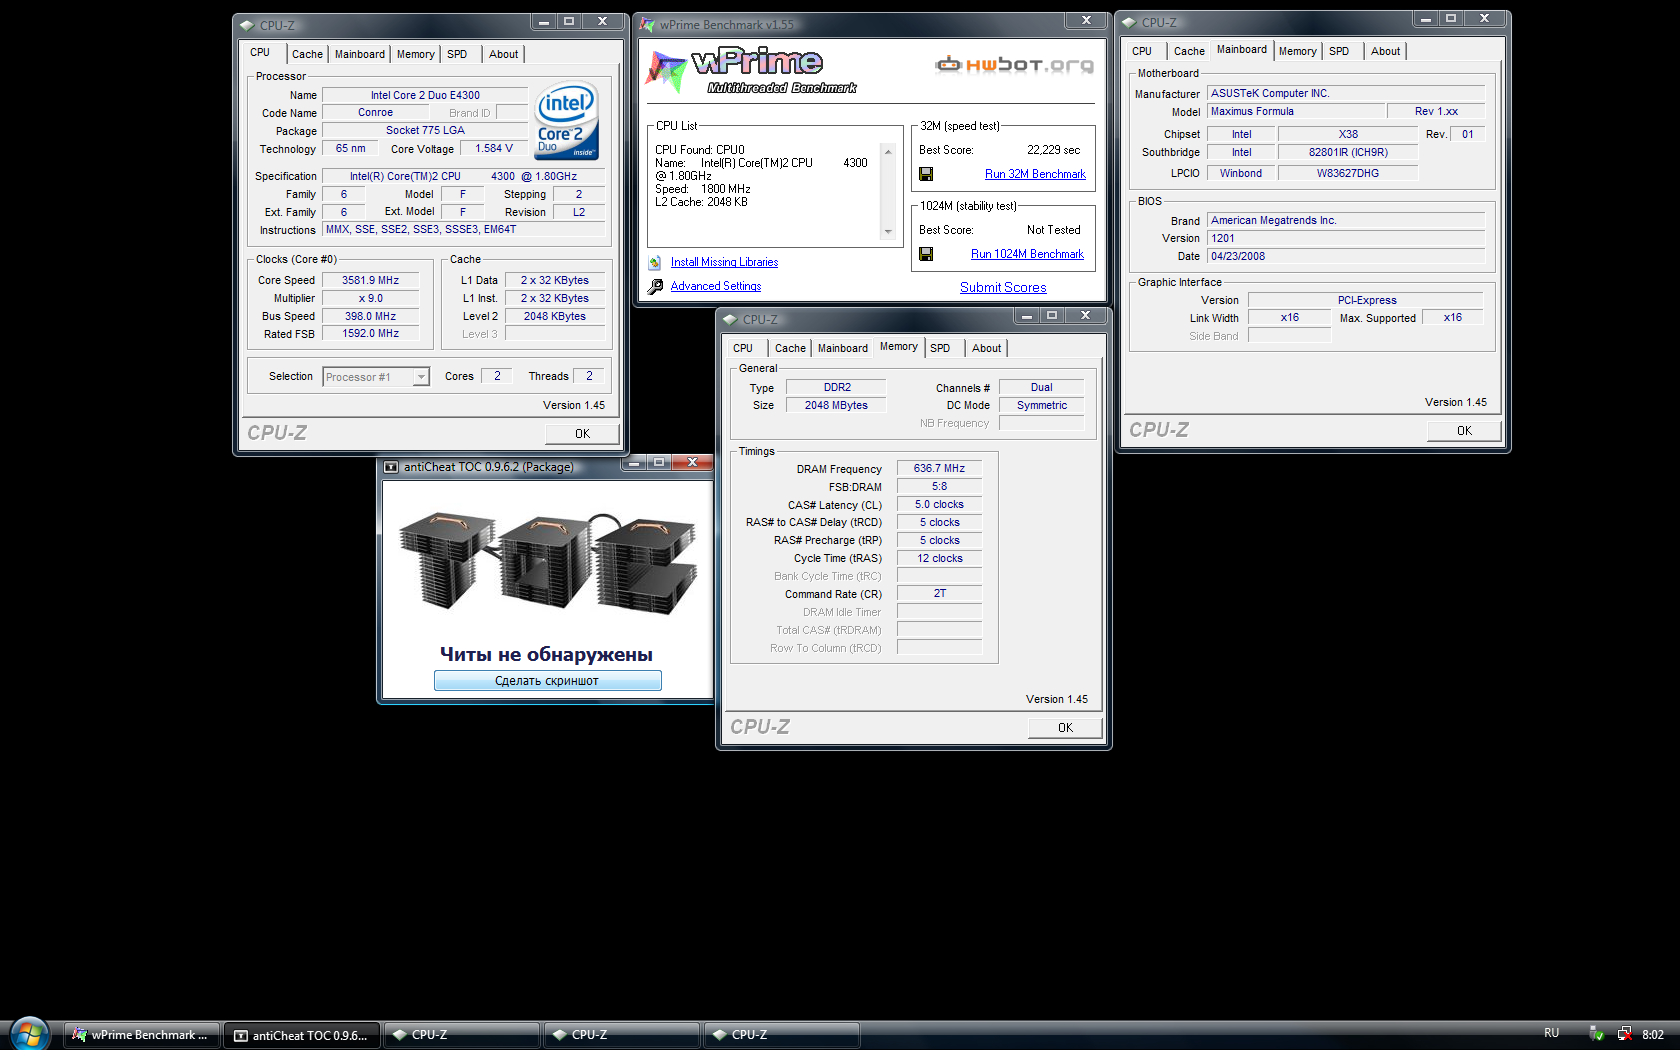Click FSB:DRAM ratio value 5:8
1680x1050 pixels.
coord(939,487)
